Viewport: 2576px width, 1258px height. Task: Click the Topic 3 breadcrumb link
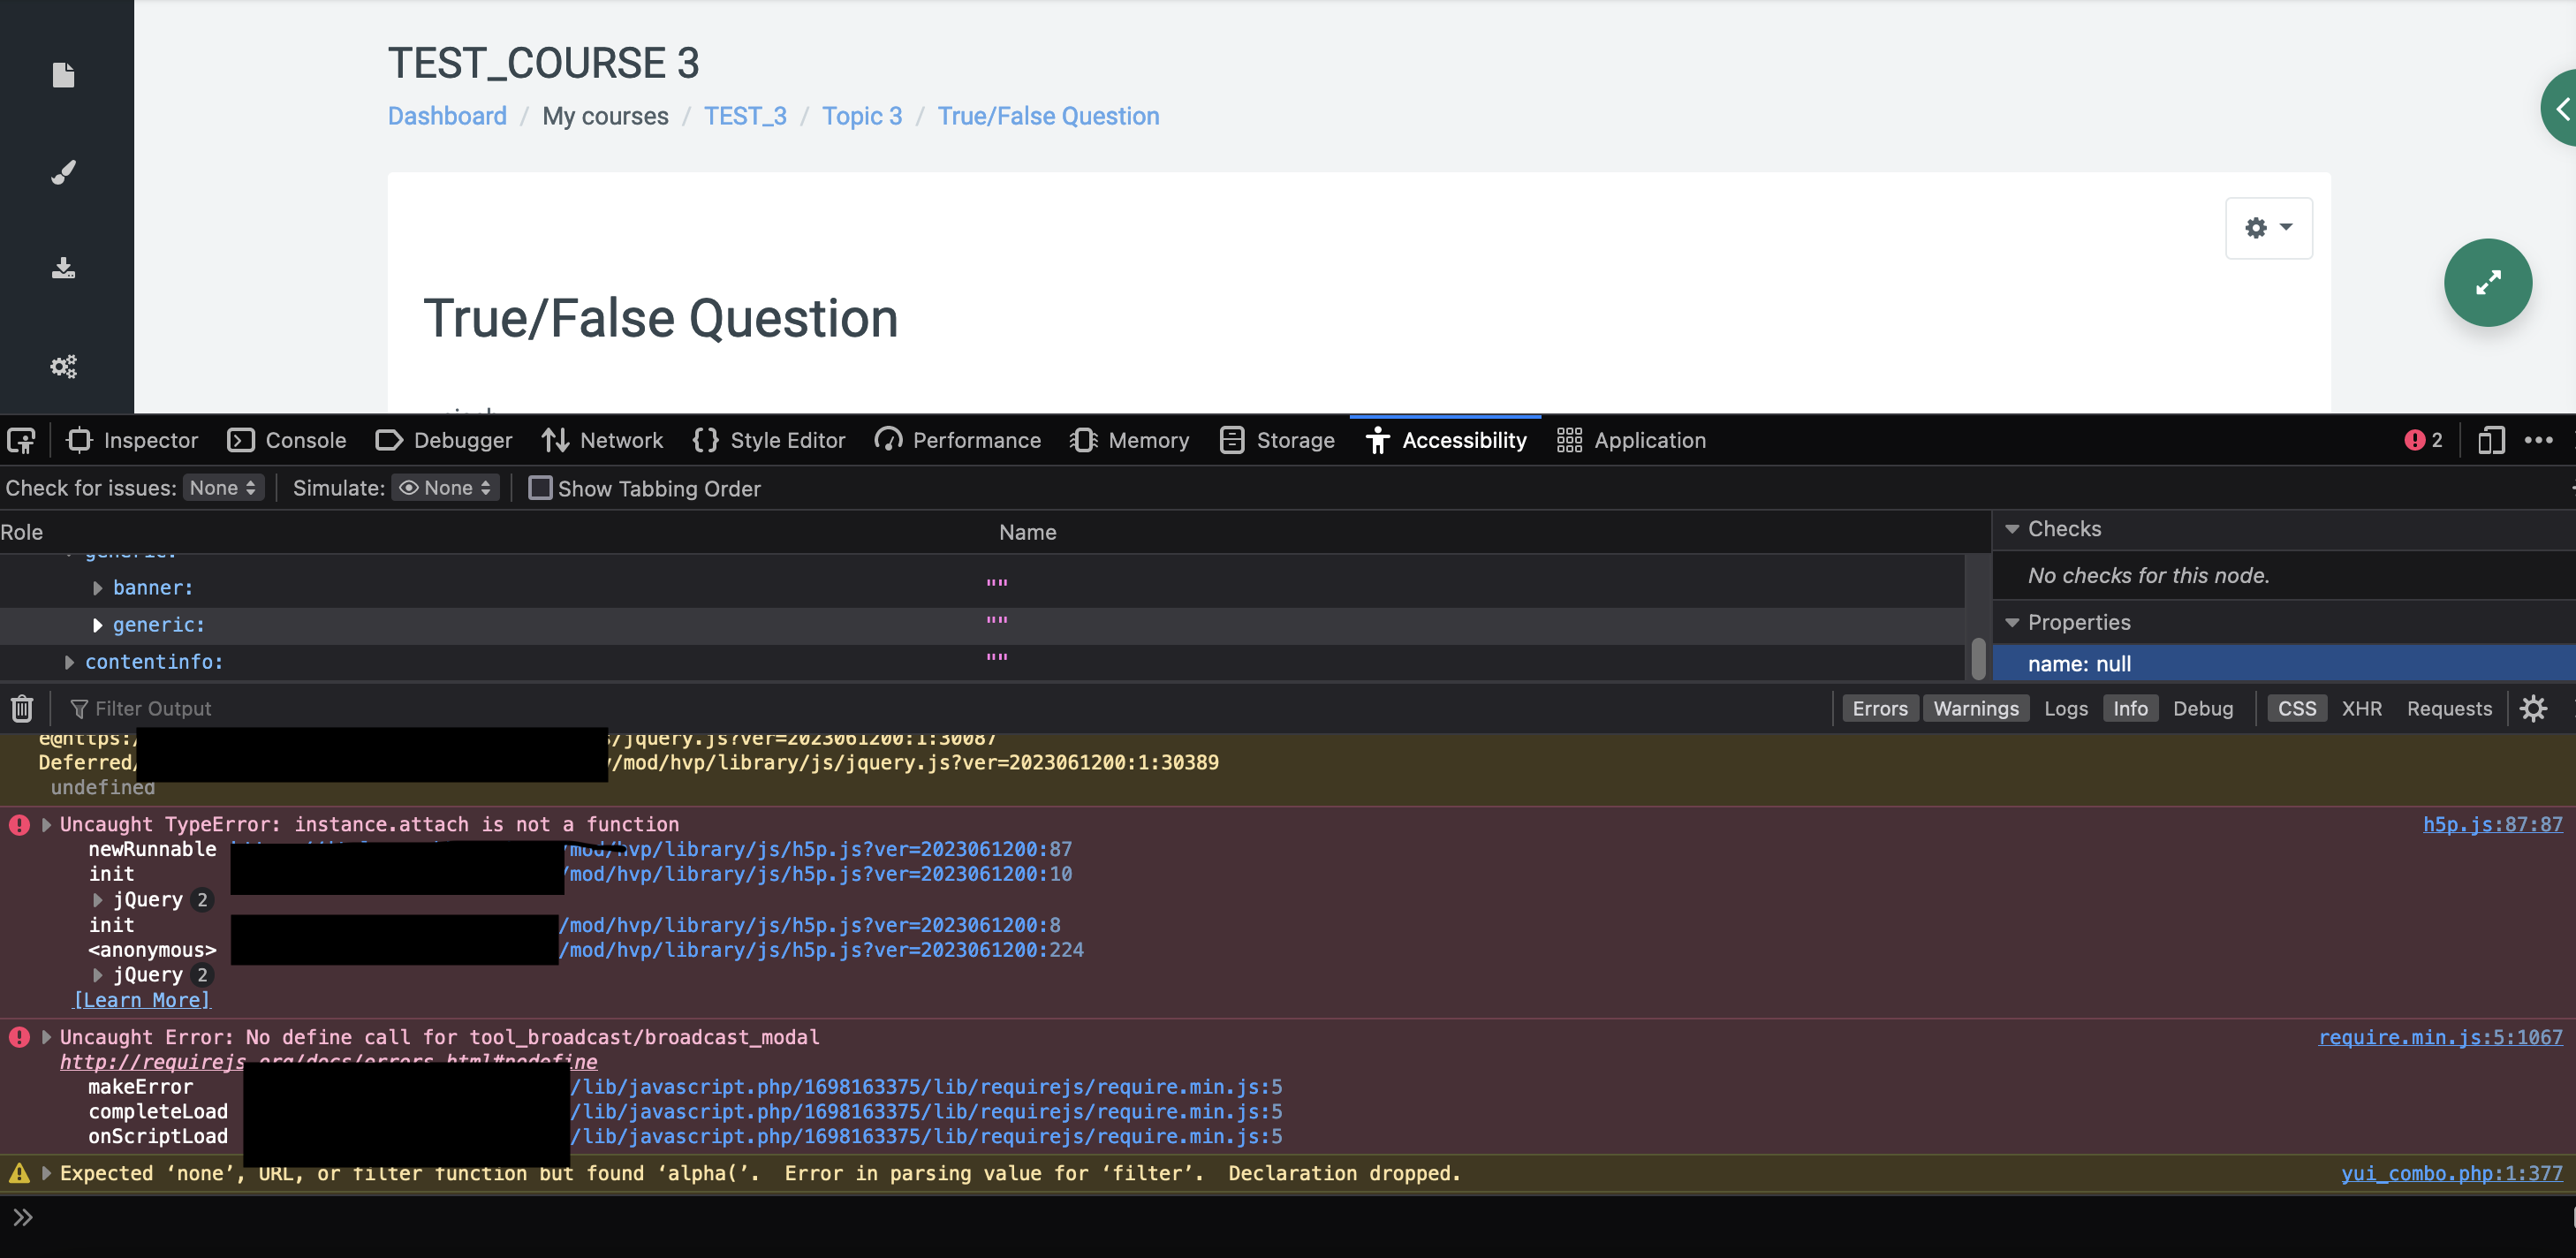[x=862, y=116]
